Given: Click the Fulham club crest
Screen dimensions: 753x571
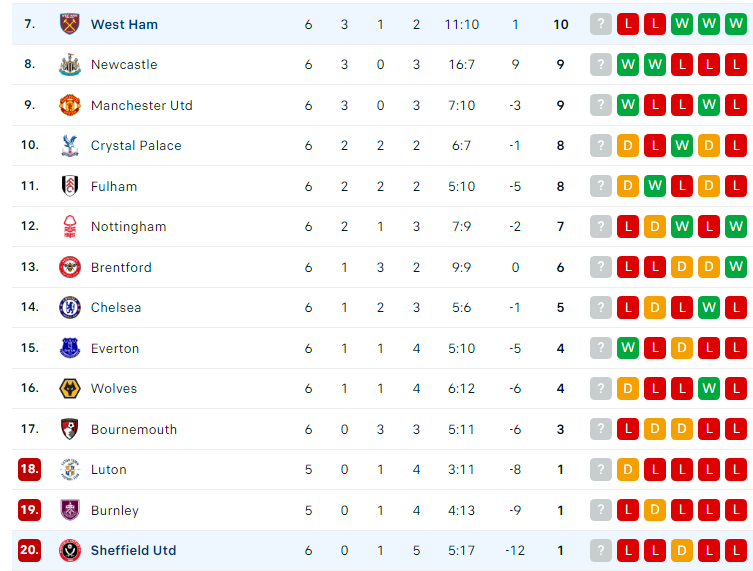Looking at the screenshot, I should pyautogui.click(x=70, y=186).
